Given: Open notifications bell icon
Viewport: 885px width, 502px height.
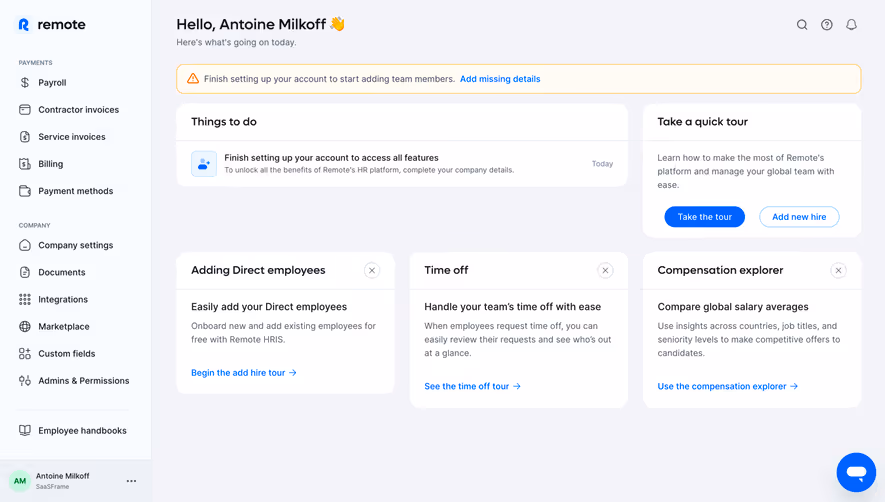Looking at the screenshot, I should pos(852,25).
